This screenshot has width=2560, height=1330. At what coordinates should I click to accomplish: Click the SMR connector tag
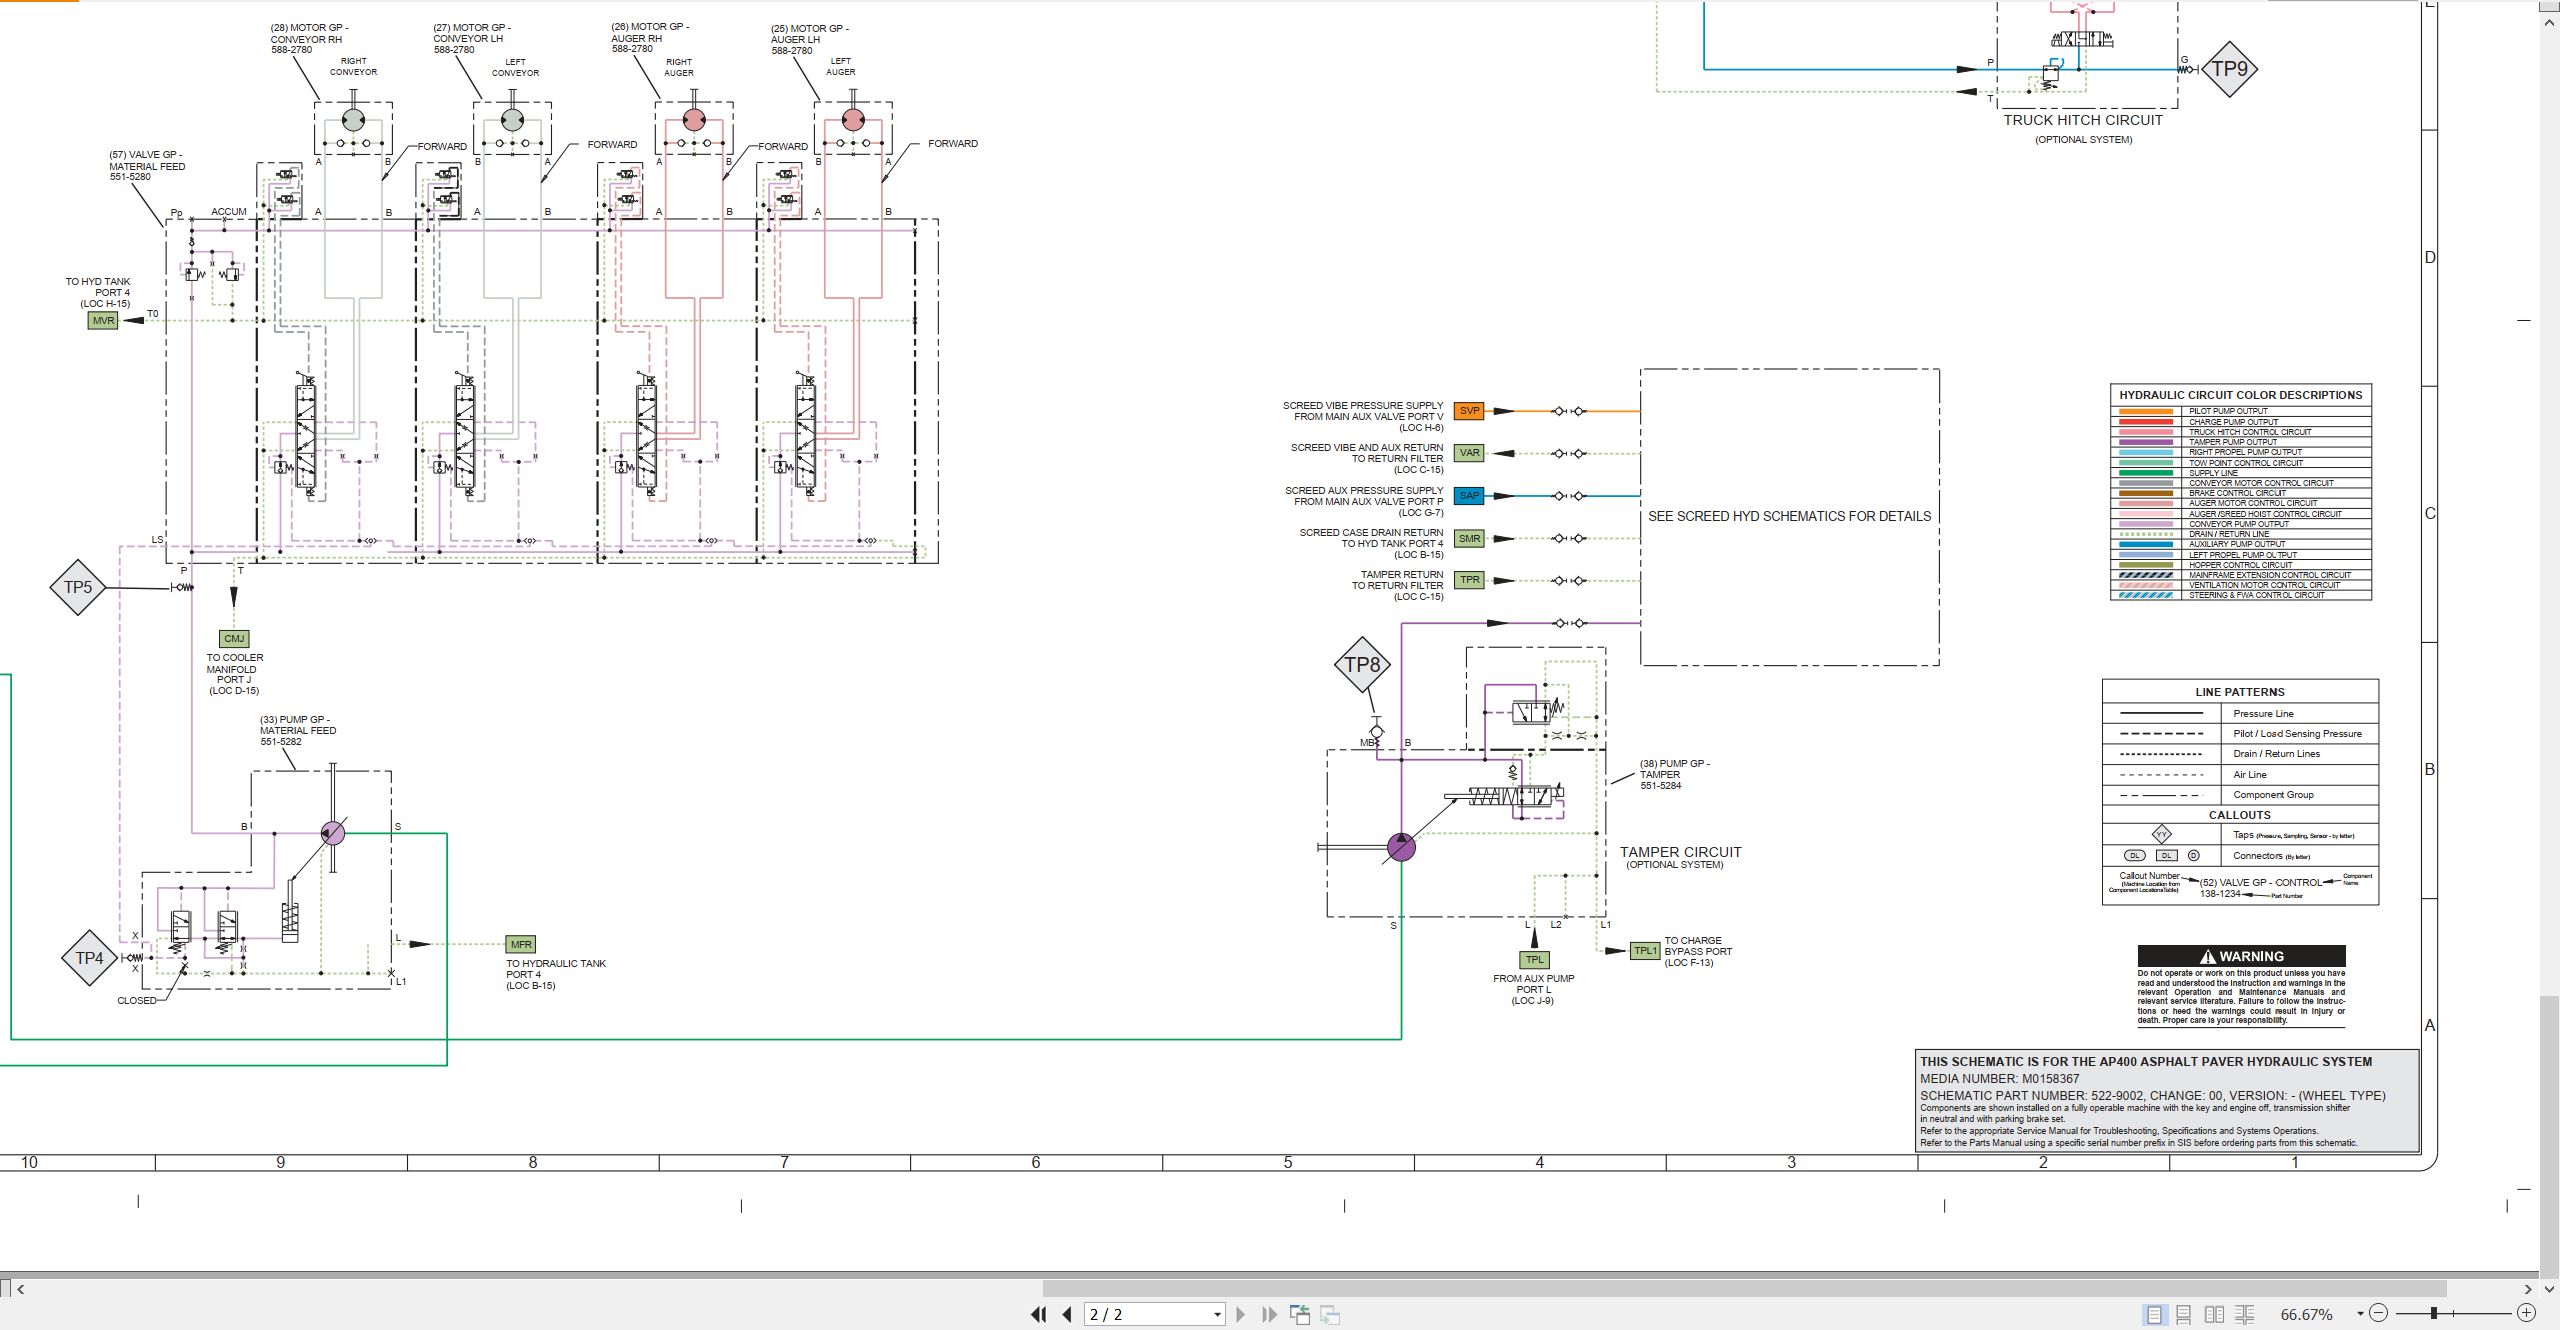1469,538
